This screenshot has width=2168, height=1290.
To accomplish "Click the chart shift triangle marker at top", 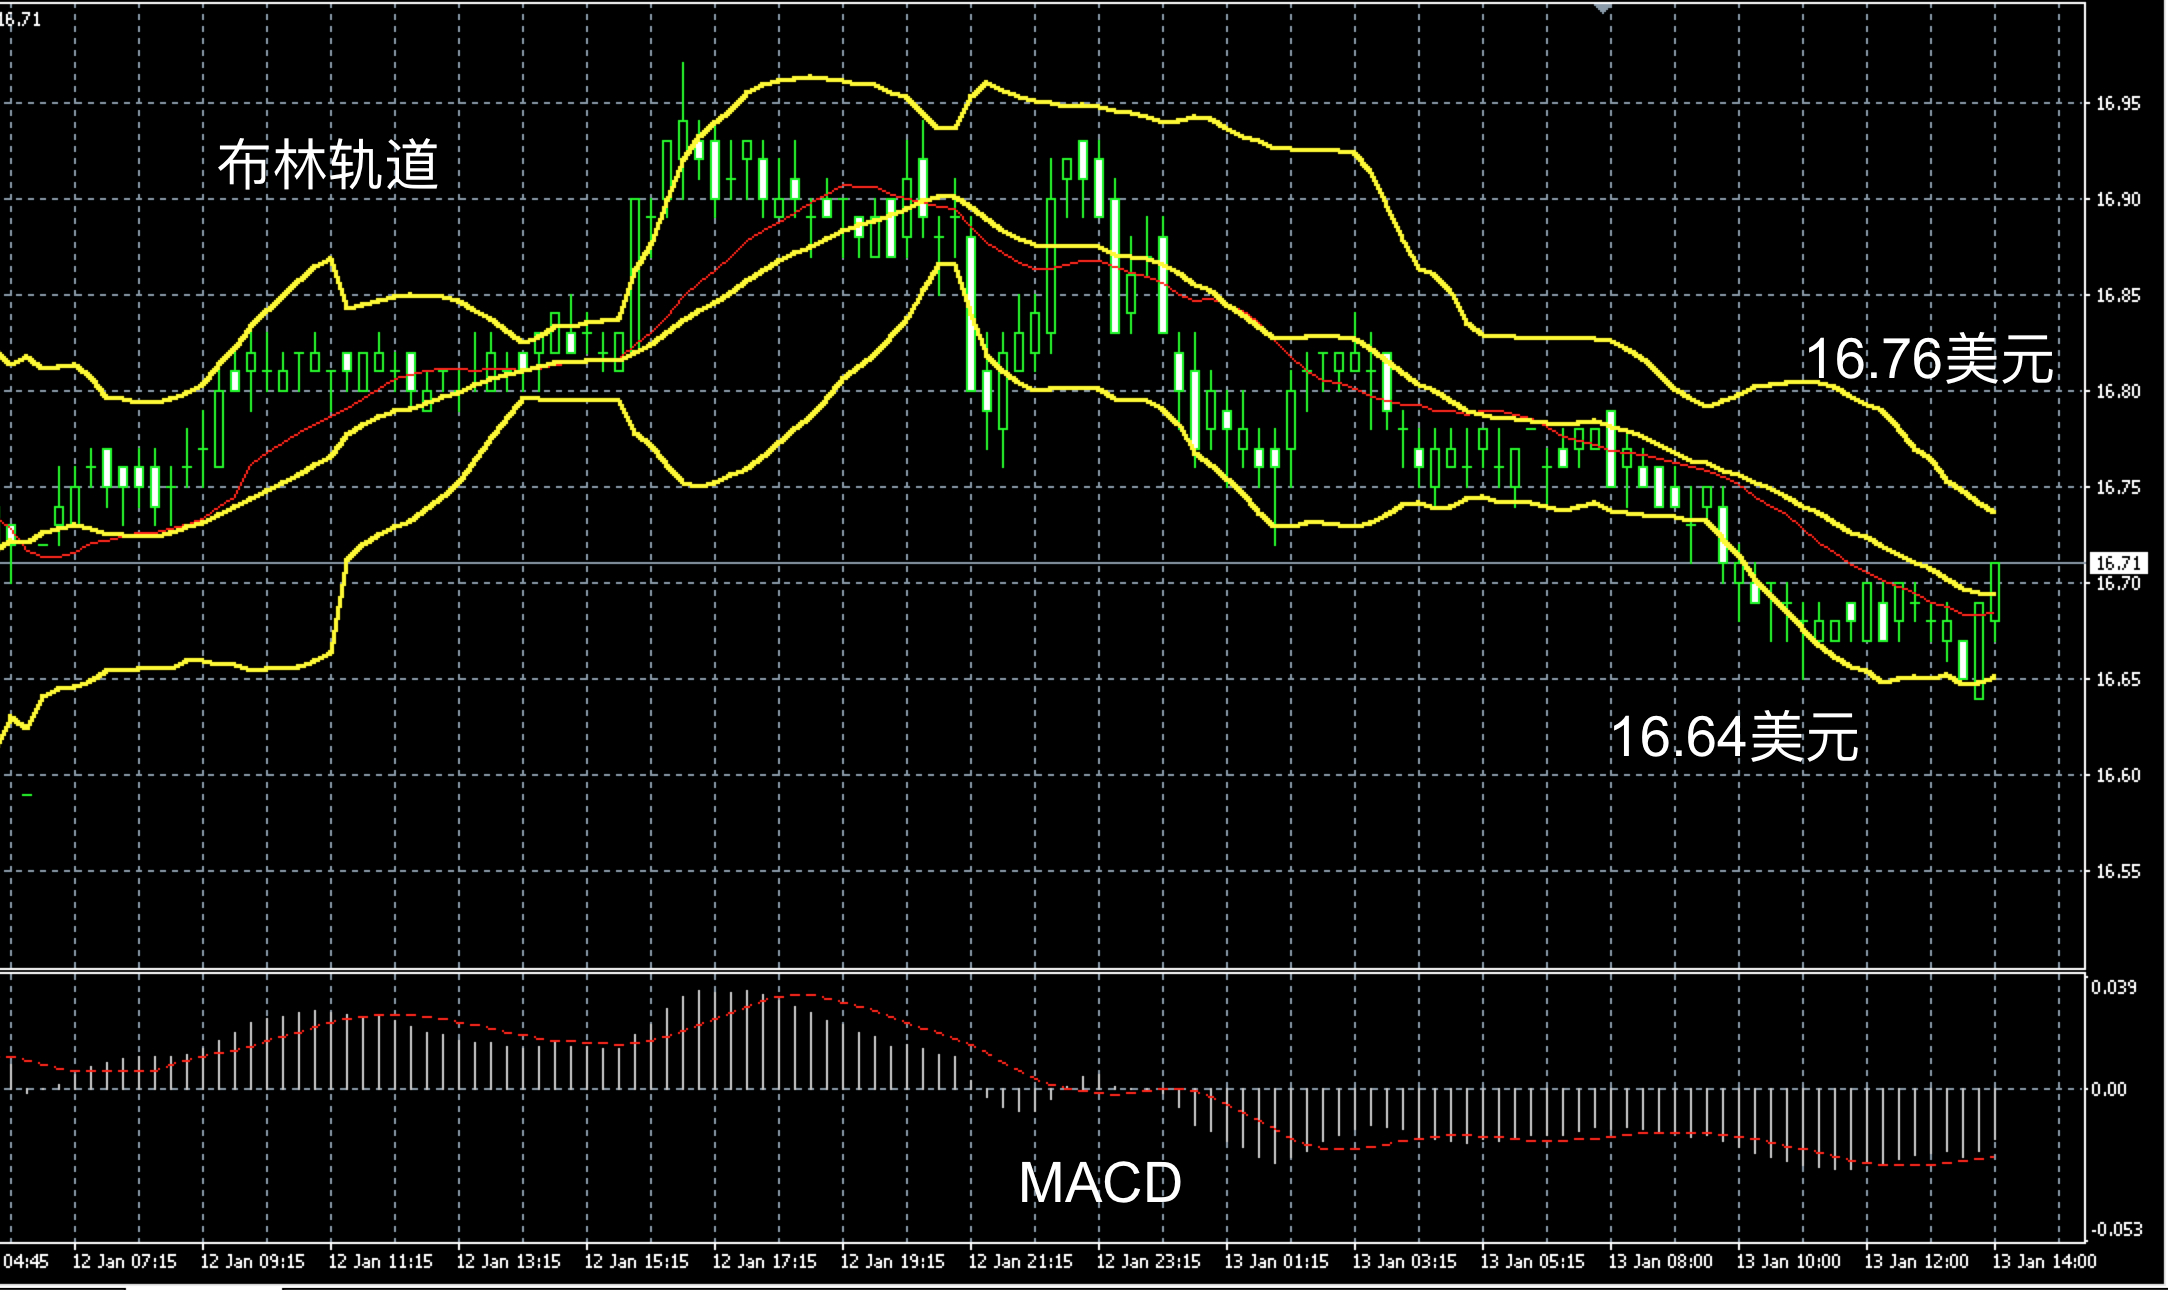I will pos(1603,9).
